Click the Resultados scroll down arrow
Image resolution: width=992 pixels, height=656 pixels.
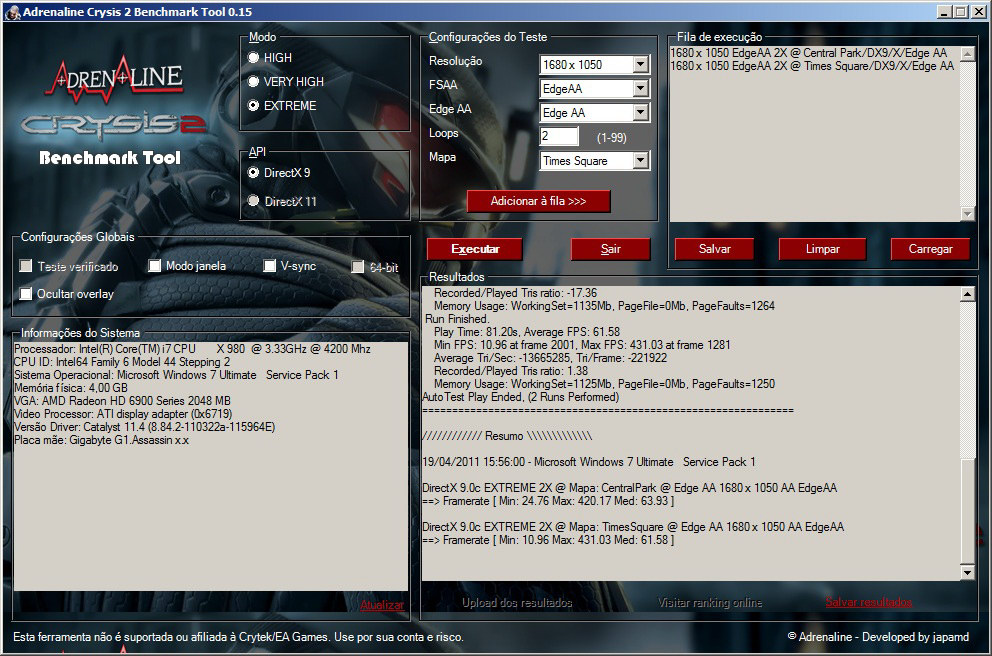coord(967,572)
